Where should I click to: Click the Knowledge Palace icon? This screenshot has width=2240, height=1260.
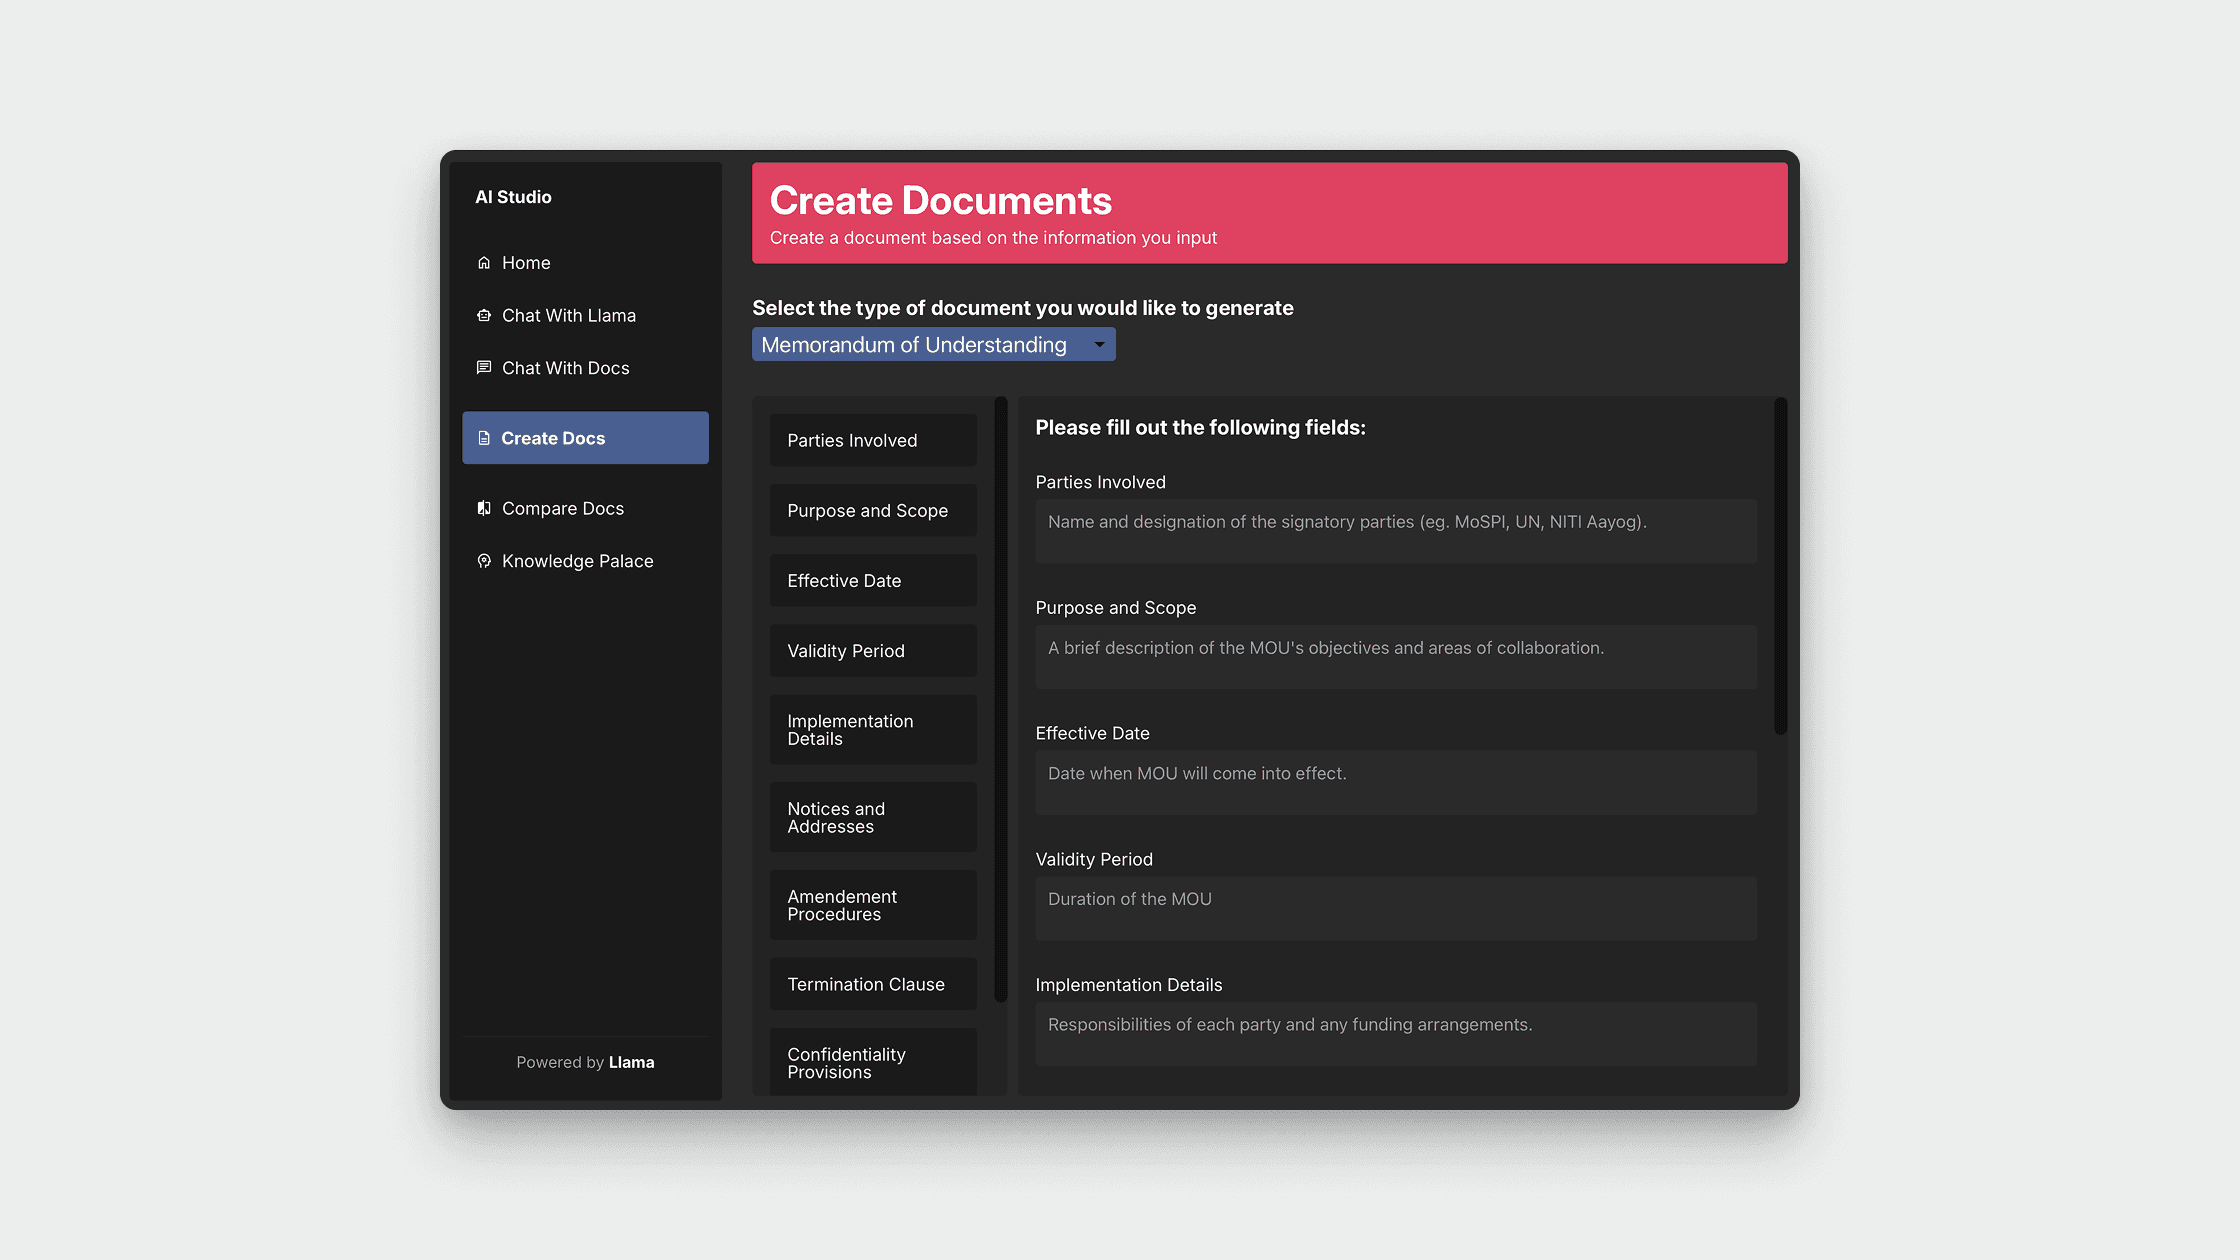click(484, 562)
